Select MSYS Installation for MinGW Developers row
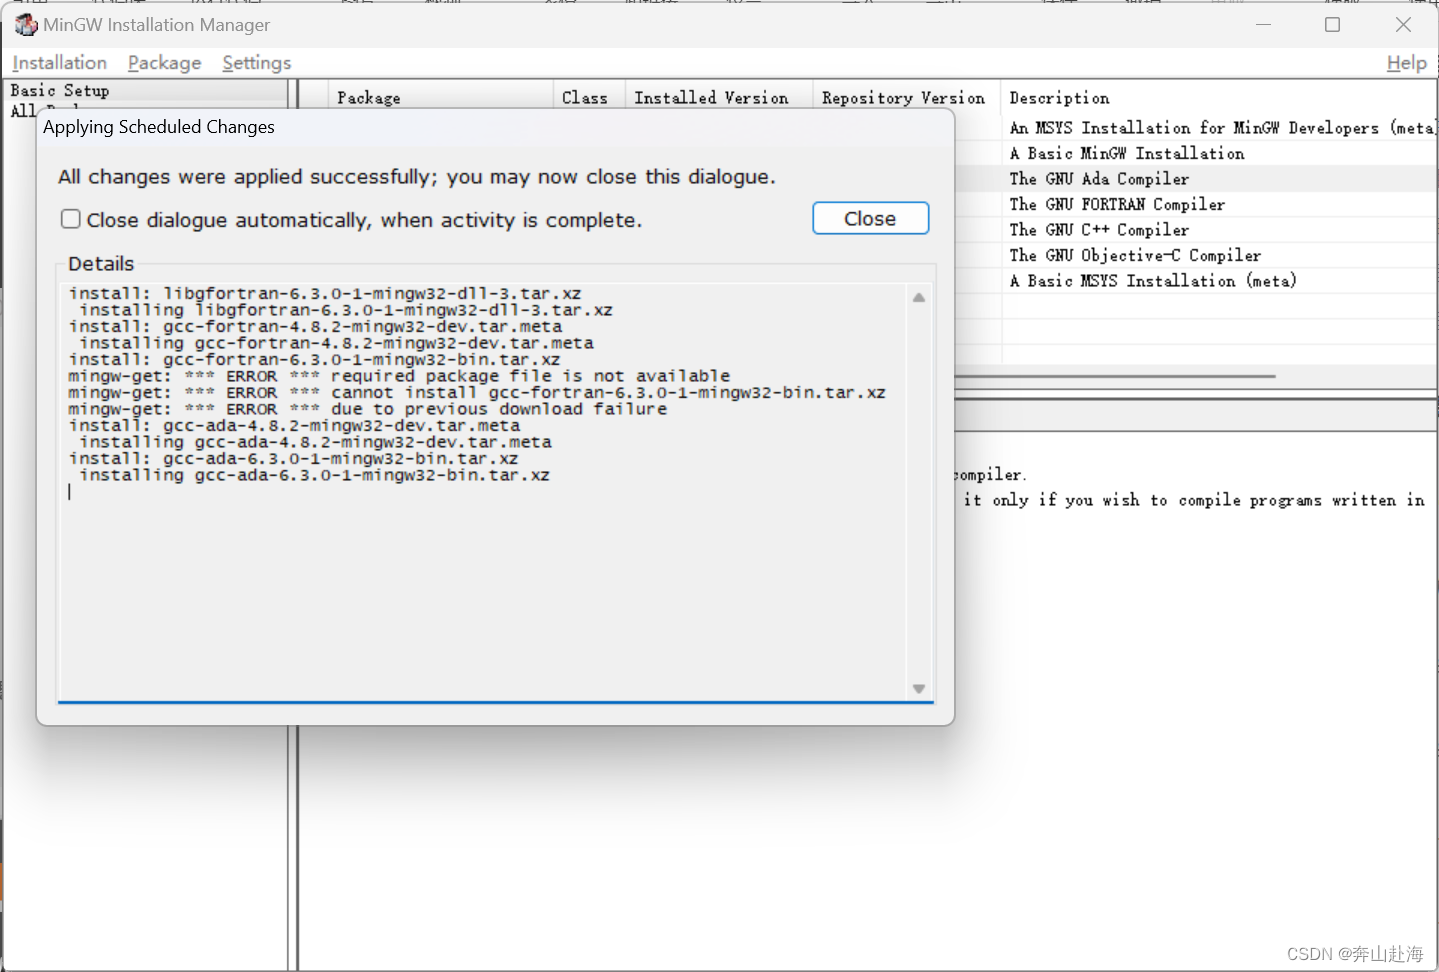This screenshot has height=972, width=1439. (1196, 128)
